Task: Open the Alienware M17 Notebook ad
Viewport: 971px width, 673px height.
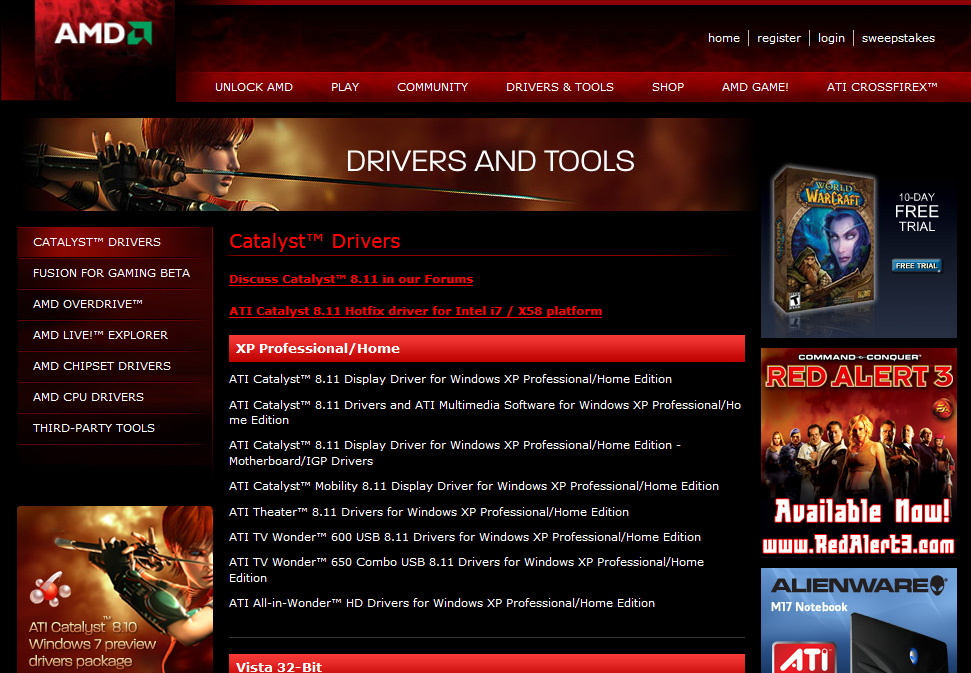Action: [x=858, y=620]
